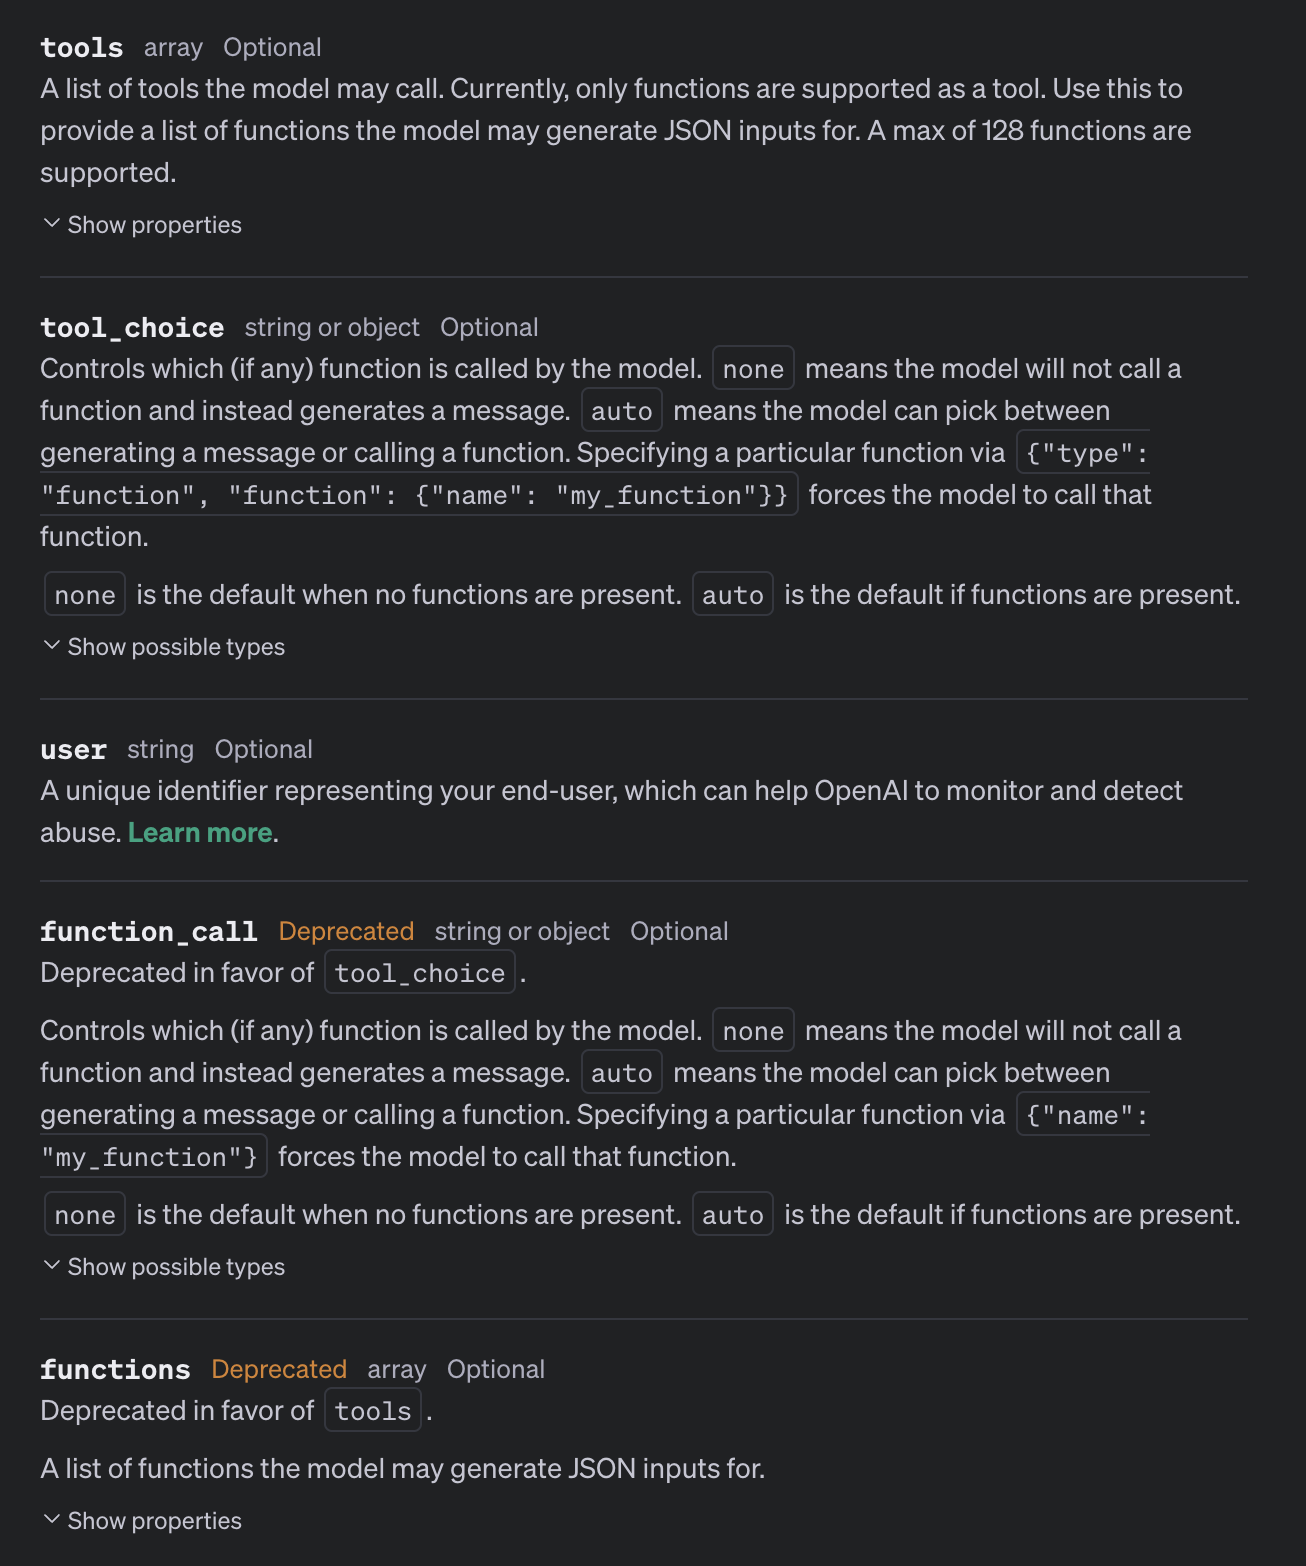Click chevron icon beside tools Show properties
The image size is (1306, 1566).
pos(52,224)
